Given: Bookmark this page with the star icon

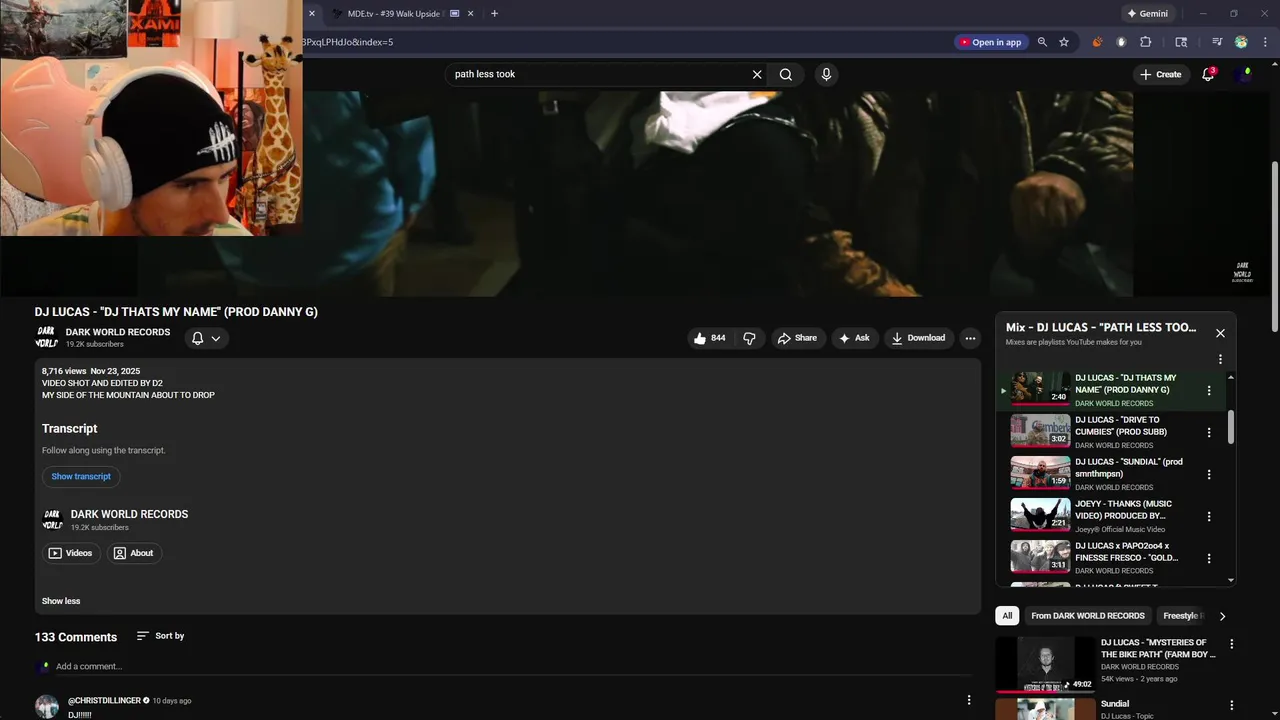Looking at the screenshot, I should click(1064, 42).
